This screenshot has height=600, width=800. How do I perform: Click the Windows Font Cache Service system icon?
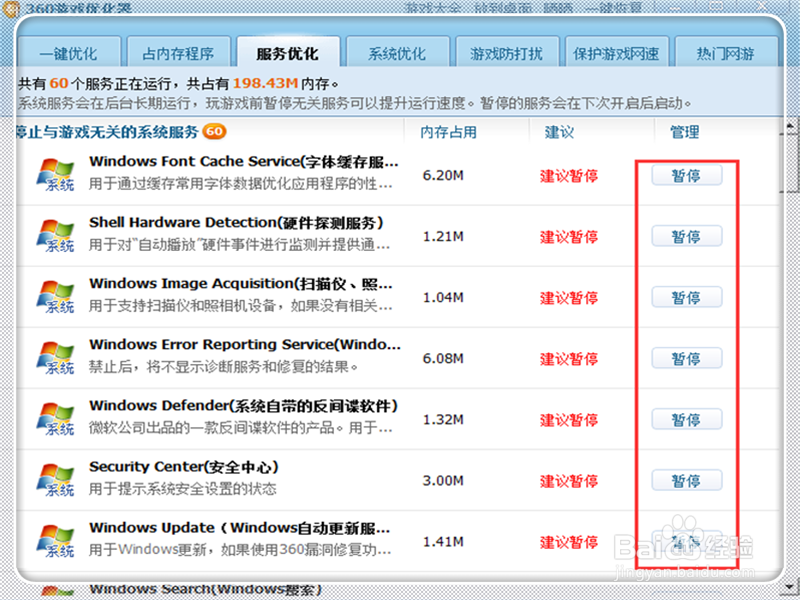click(x=55, y=174)
